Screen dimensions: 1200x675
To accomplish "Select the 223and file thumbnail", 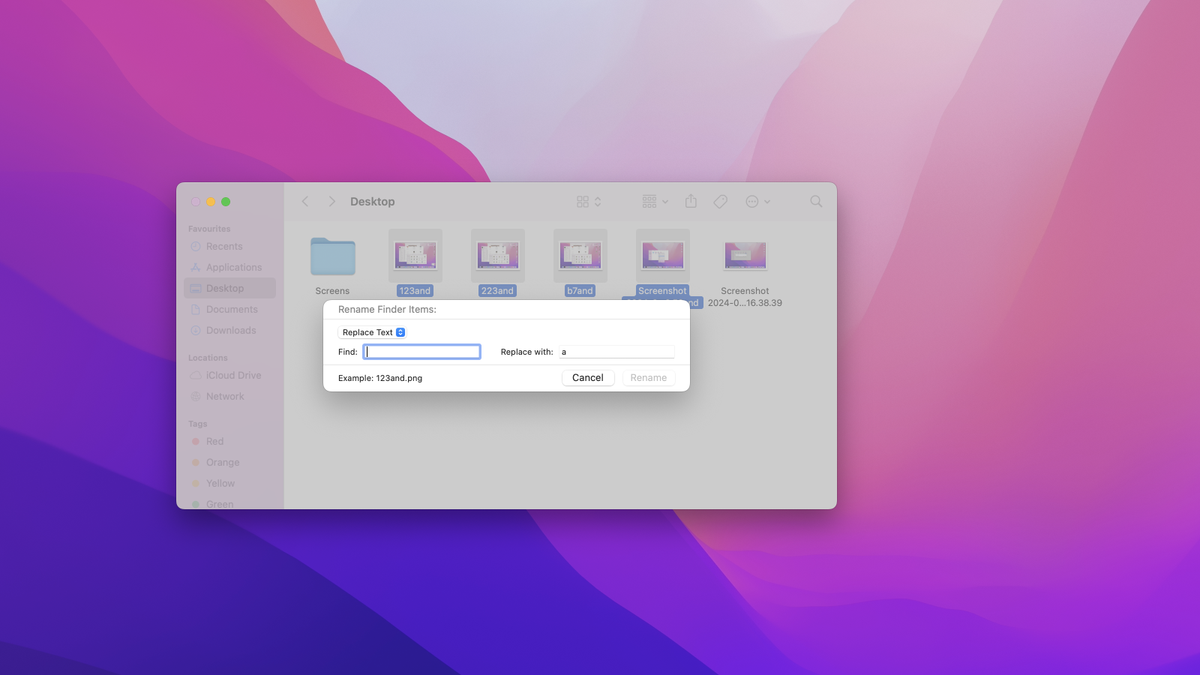I will click(x=498, y=256).
